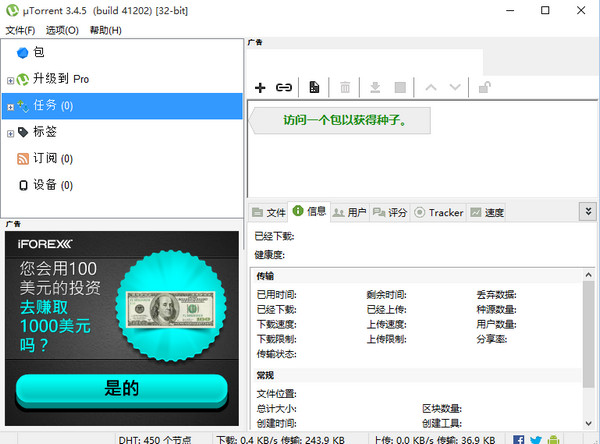Viewport: 600px width, 444px height.
Task: Click the Move Up Queue arrow
Action: click(431, 88)
